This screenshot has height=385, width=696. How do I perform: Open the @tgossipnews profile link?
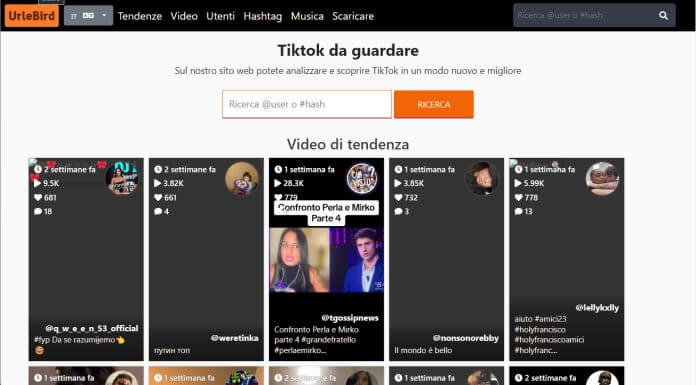click(x=350, y=318)
